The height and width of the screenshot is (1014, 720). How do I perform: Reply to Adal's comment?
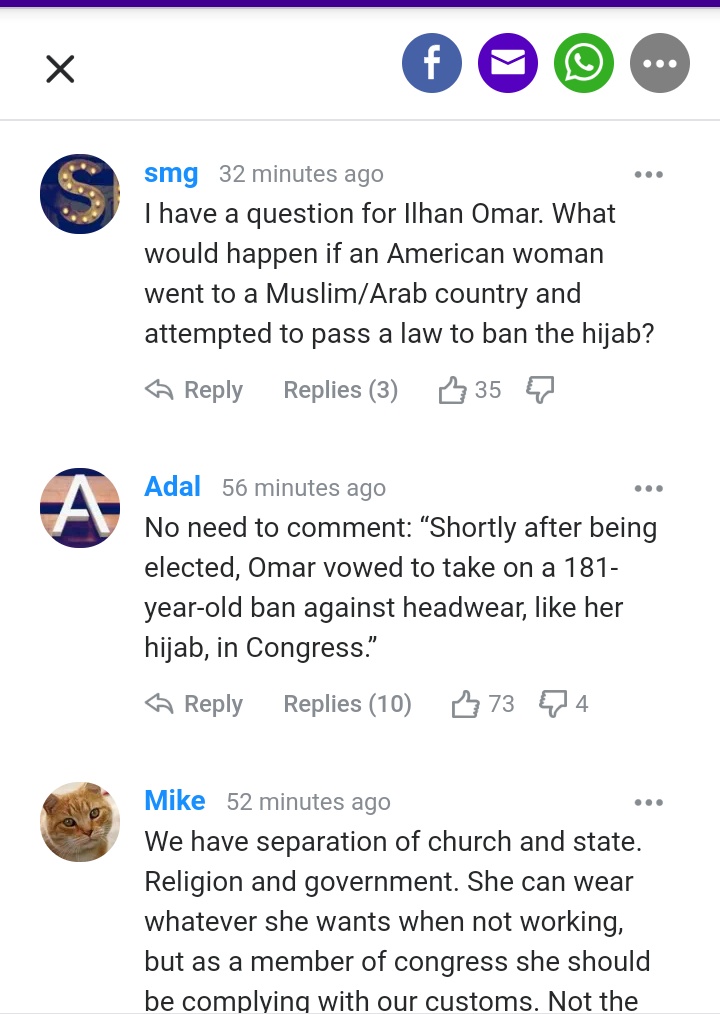click(x=195, y=704)
